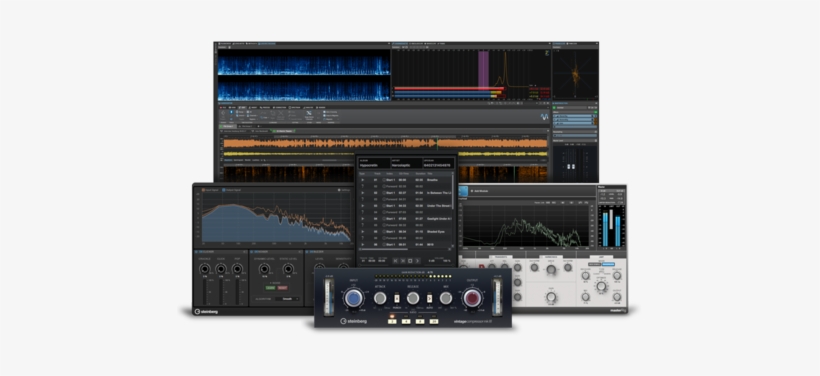Click the orange waveform in the WaveLab editor
Viewport: 820px width, 376px height.
click(385, 143)
